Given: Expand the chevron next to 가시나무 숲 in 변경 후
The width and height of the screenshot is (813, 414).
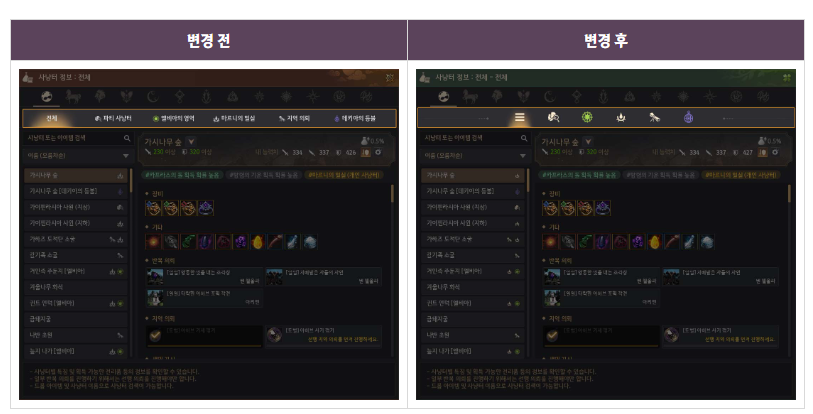Looking at the screenshot, I should [x=588, y=142].
